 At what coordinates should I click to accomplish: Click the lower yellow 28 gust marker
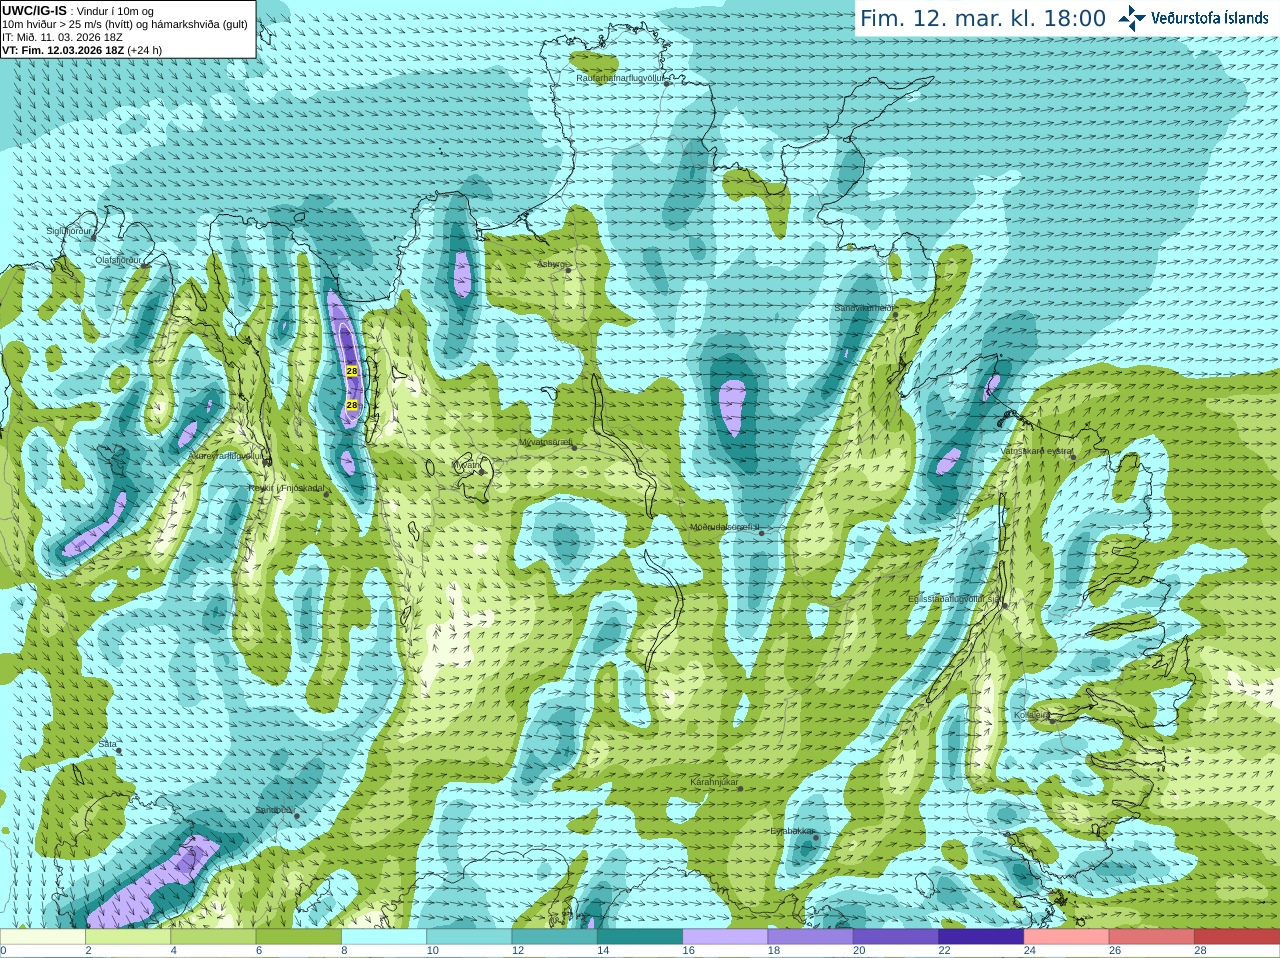pos(352,405)
